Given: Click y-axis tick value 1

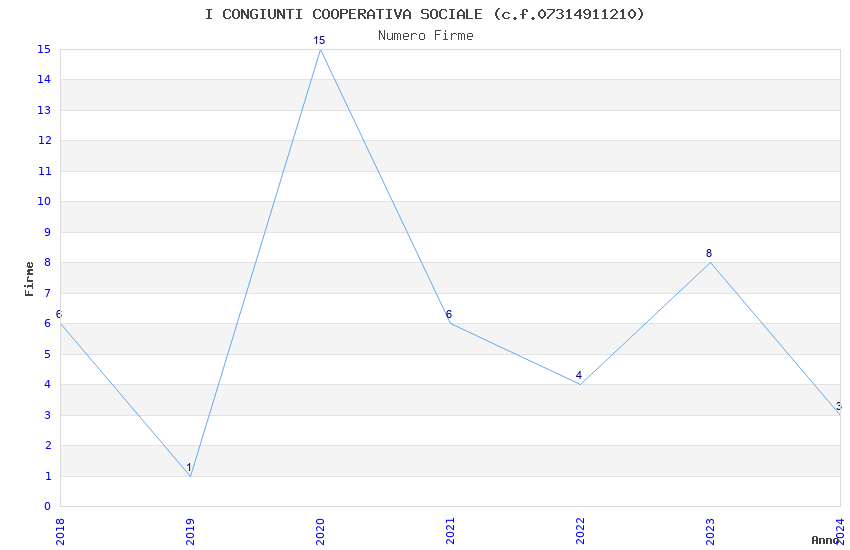Looking at the screenshot, I should pyautogui.click(x=48, y=476).
